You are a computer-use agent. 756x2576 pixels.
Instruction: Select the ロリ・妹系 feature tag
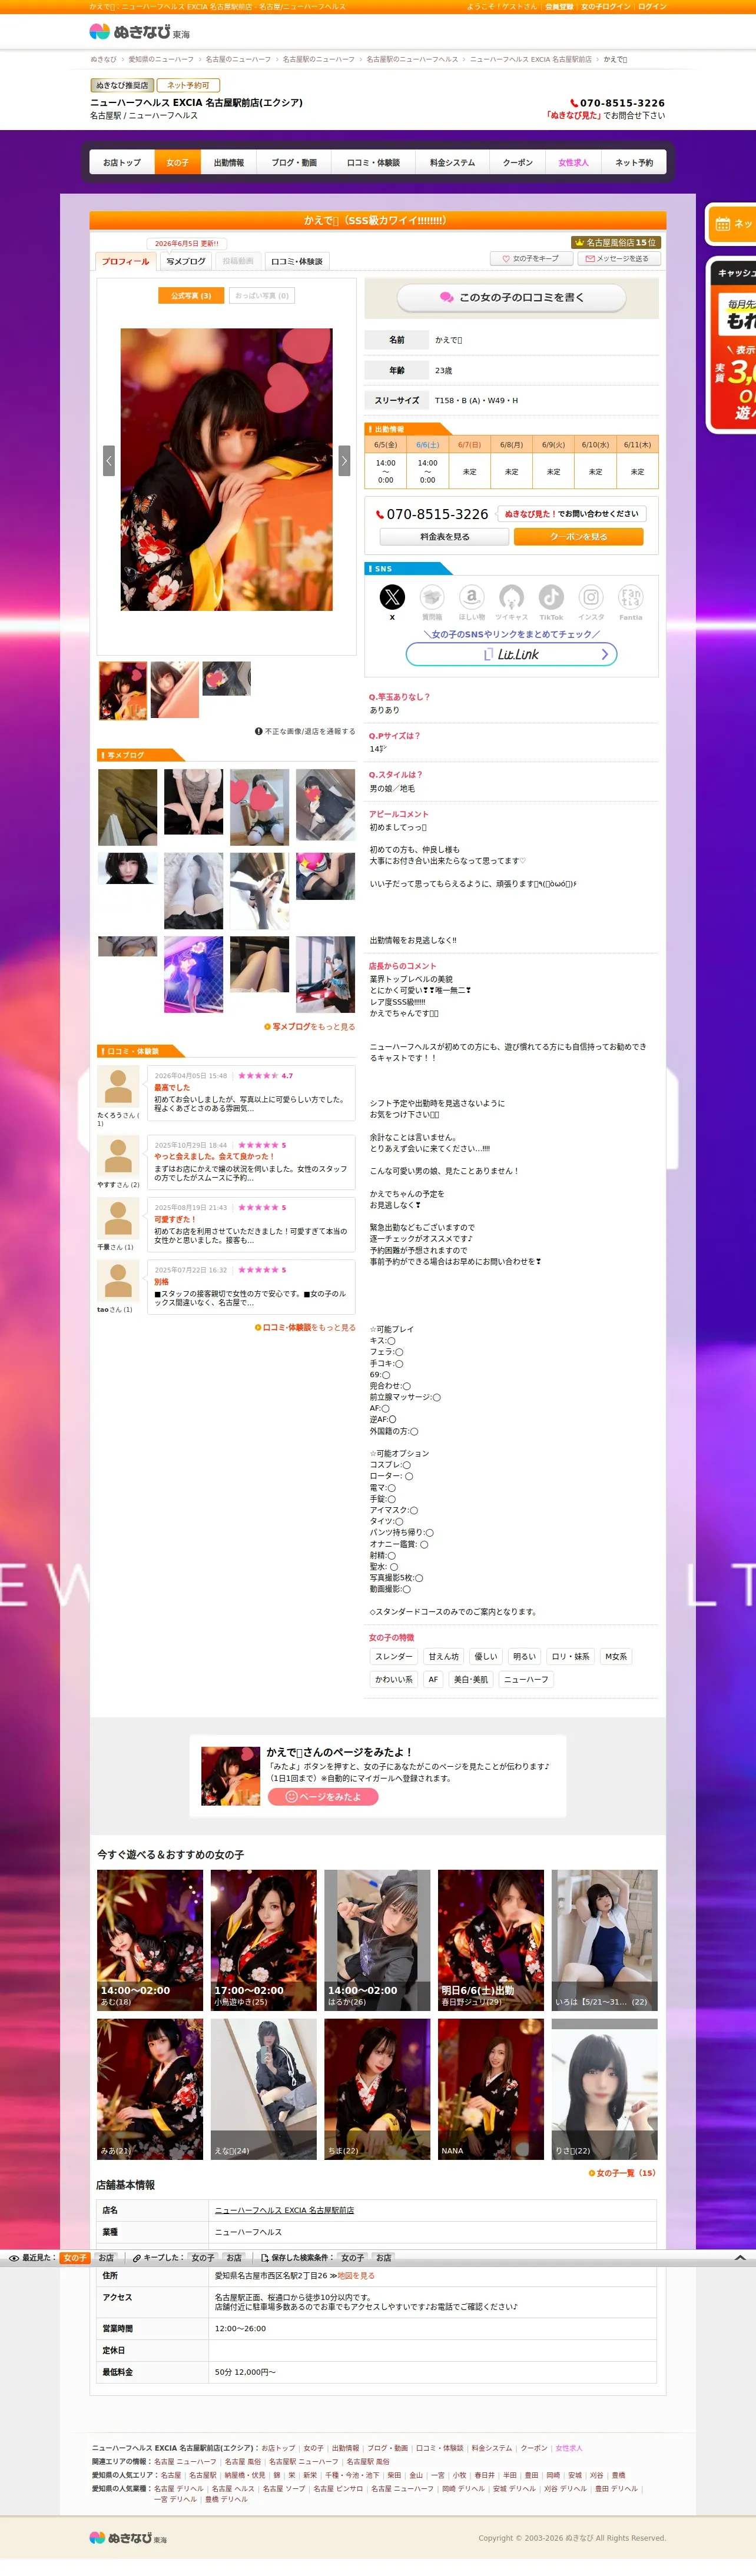coord(571,1657)
